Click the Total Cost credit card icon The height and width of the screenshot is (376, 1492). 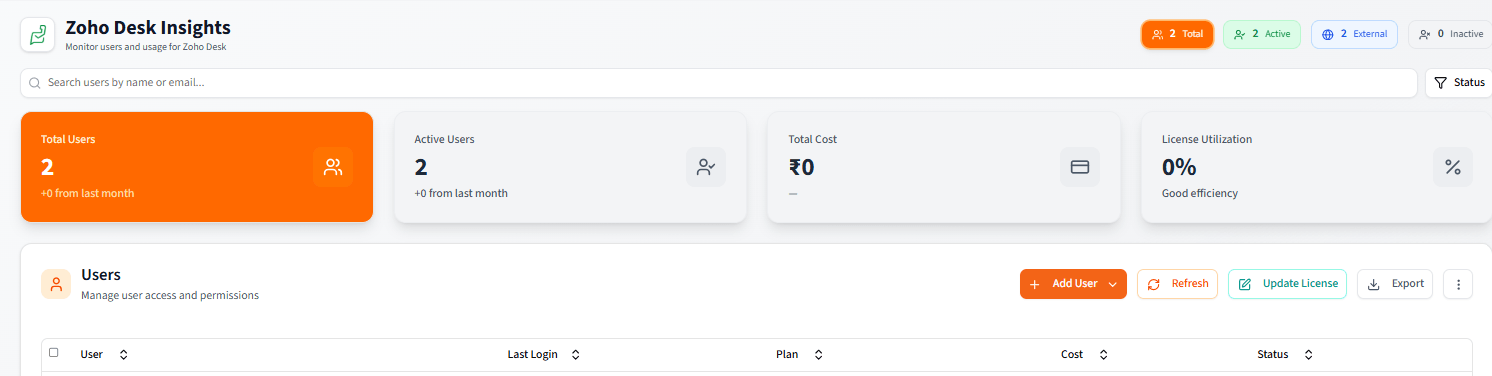pos(1080,167)
